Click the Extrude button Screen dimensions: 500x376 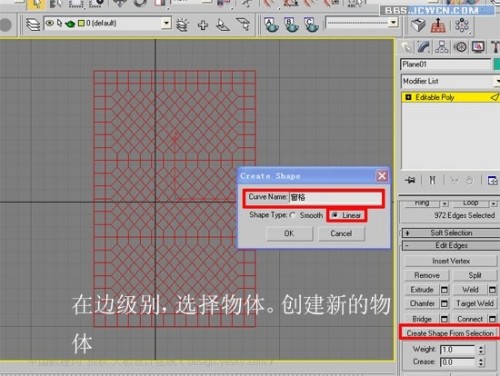[422, 290]
